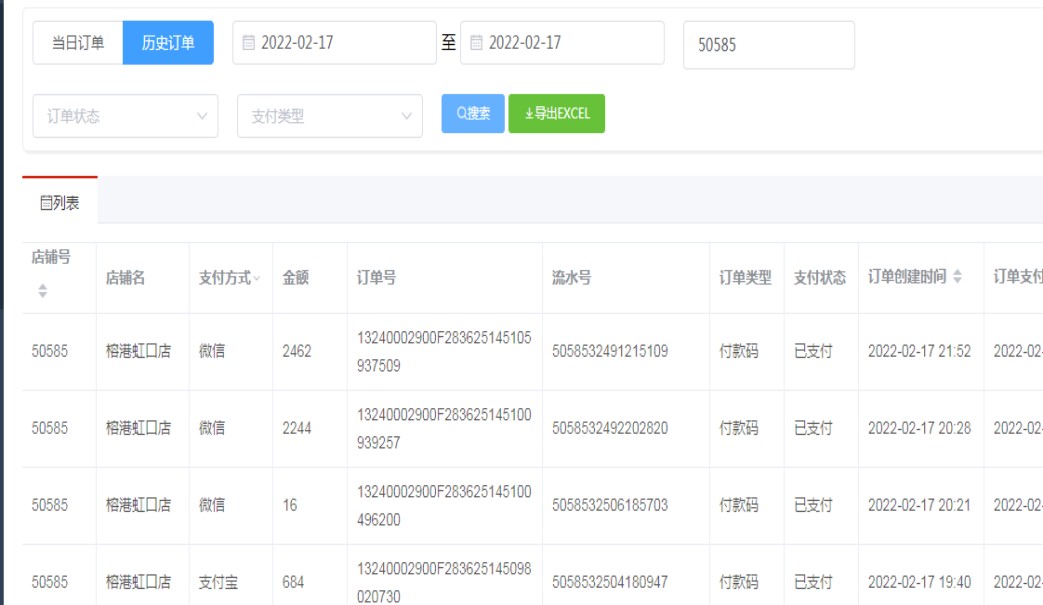Open the 订单状态 dropdown
The height and width of the screenshot is (605, 1043).
[125, 116]
